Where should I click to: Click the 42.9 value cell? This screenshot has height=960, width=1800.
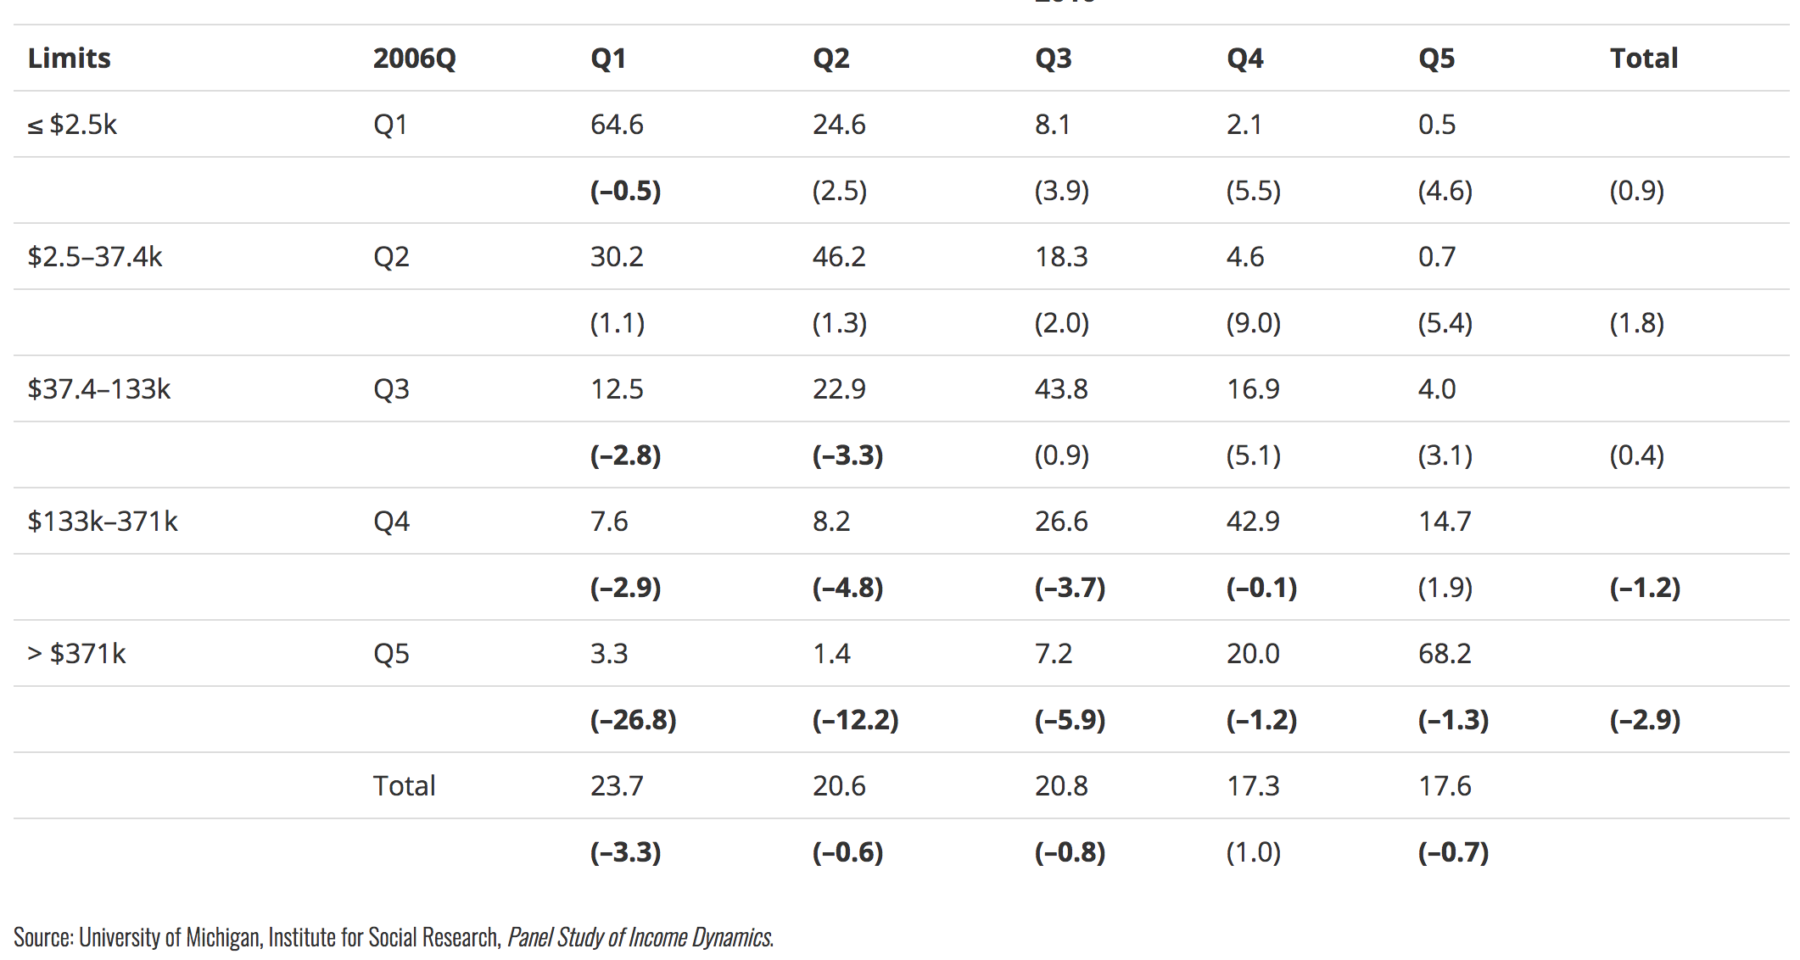(1253, 521)
